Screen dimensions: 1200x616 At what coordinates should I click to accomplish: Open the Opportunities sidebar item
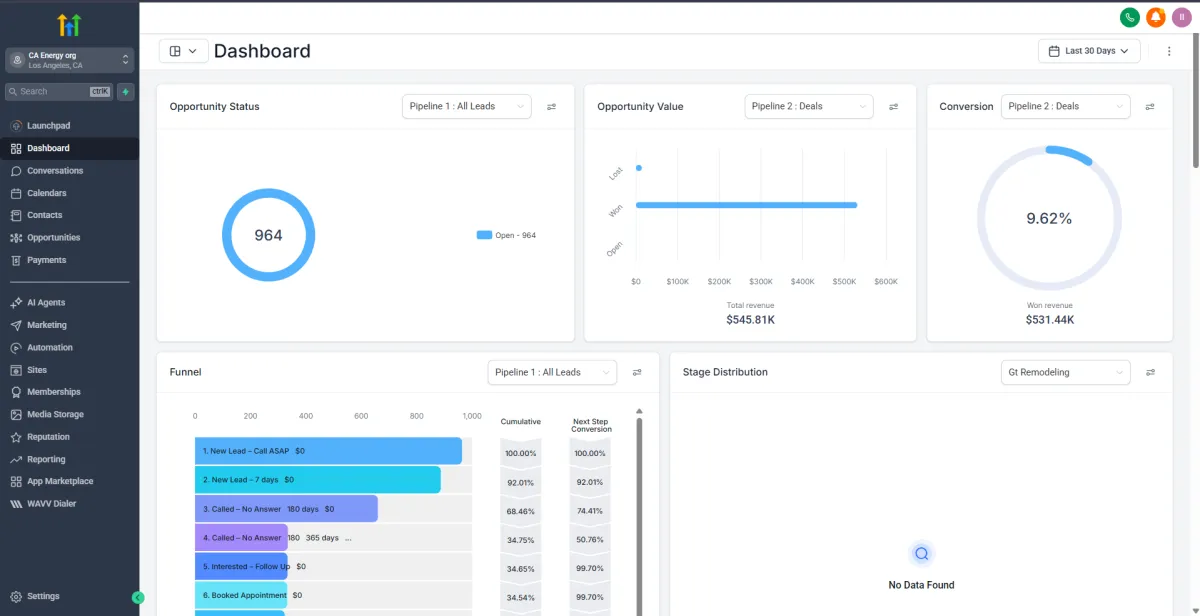tap(70, 238)
